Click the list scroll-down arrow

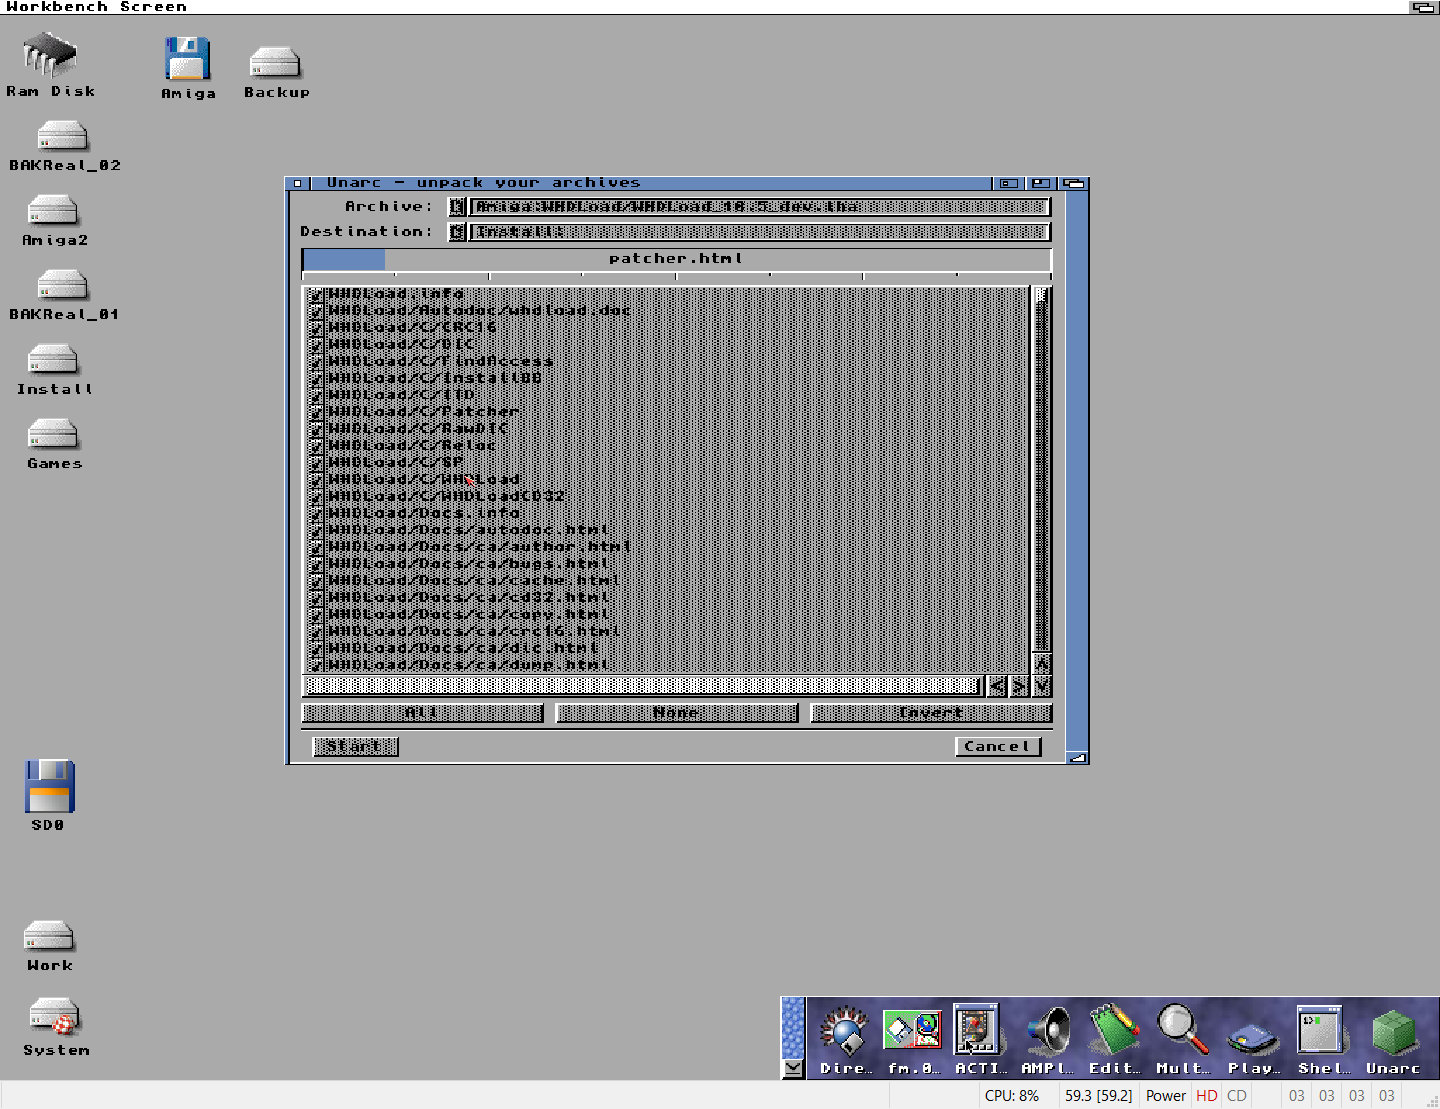pyautogui.click(x=1042, y=685)
